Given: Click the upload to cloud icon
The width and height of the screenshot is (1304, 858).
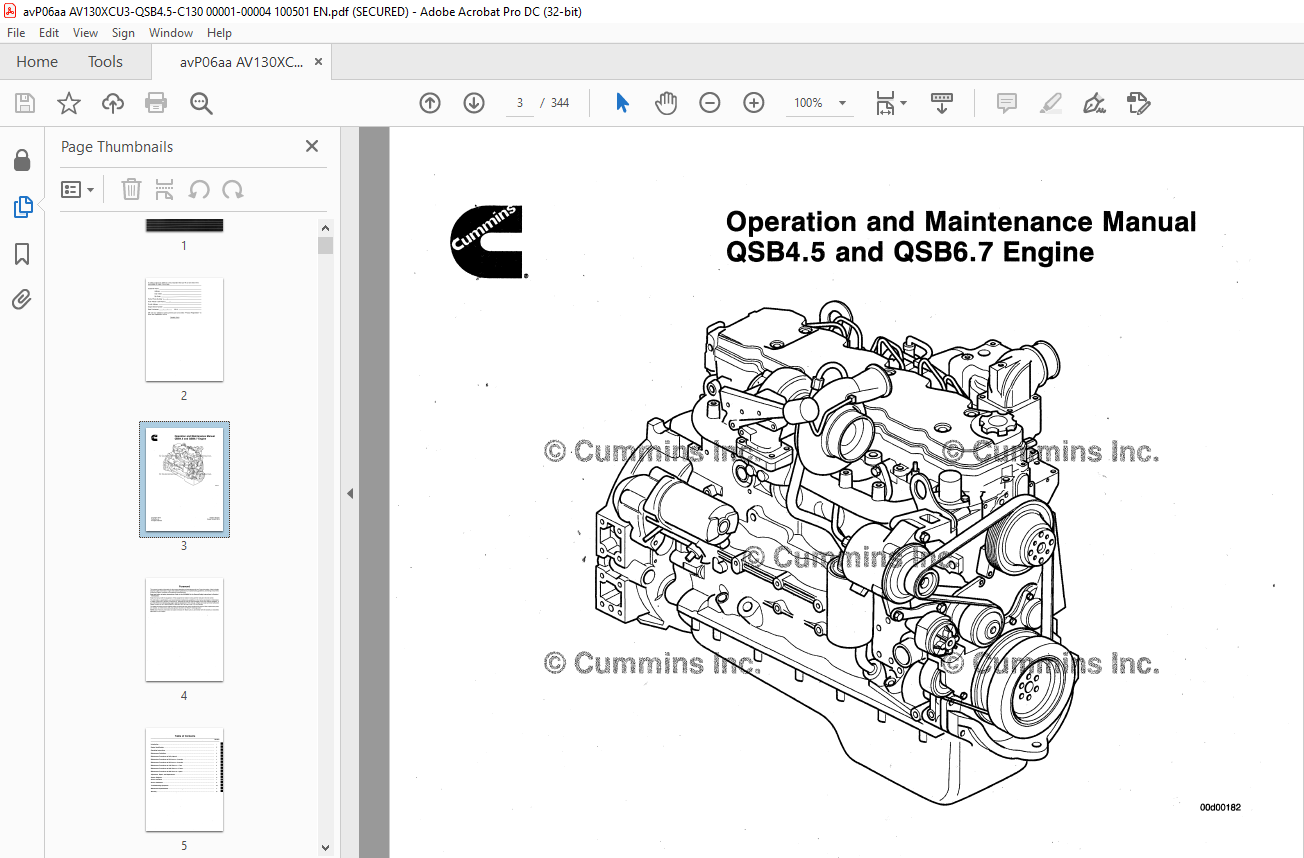Looking at the screenshot, I should click(113, 103).
